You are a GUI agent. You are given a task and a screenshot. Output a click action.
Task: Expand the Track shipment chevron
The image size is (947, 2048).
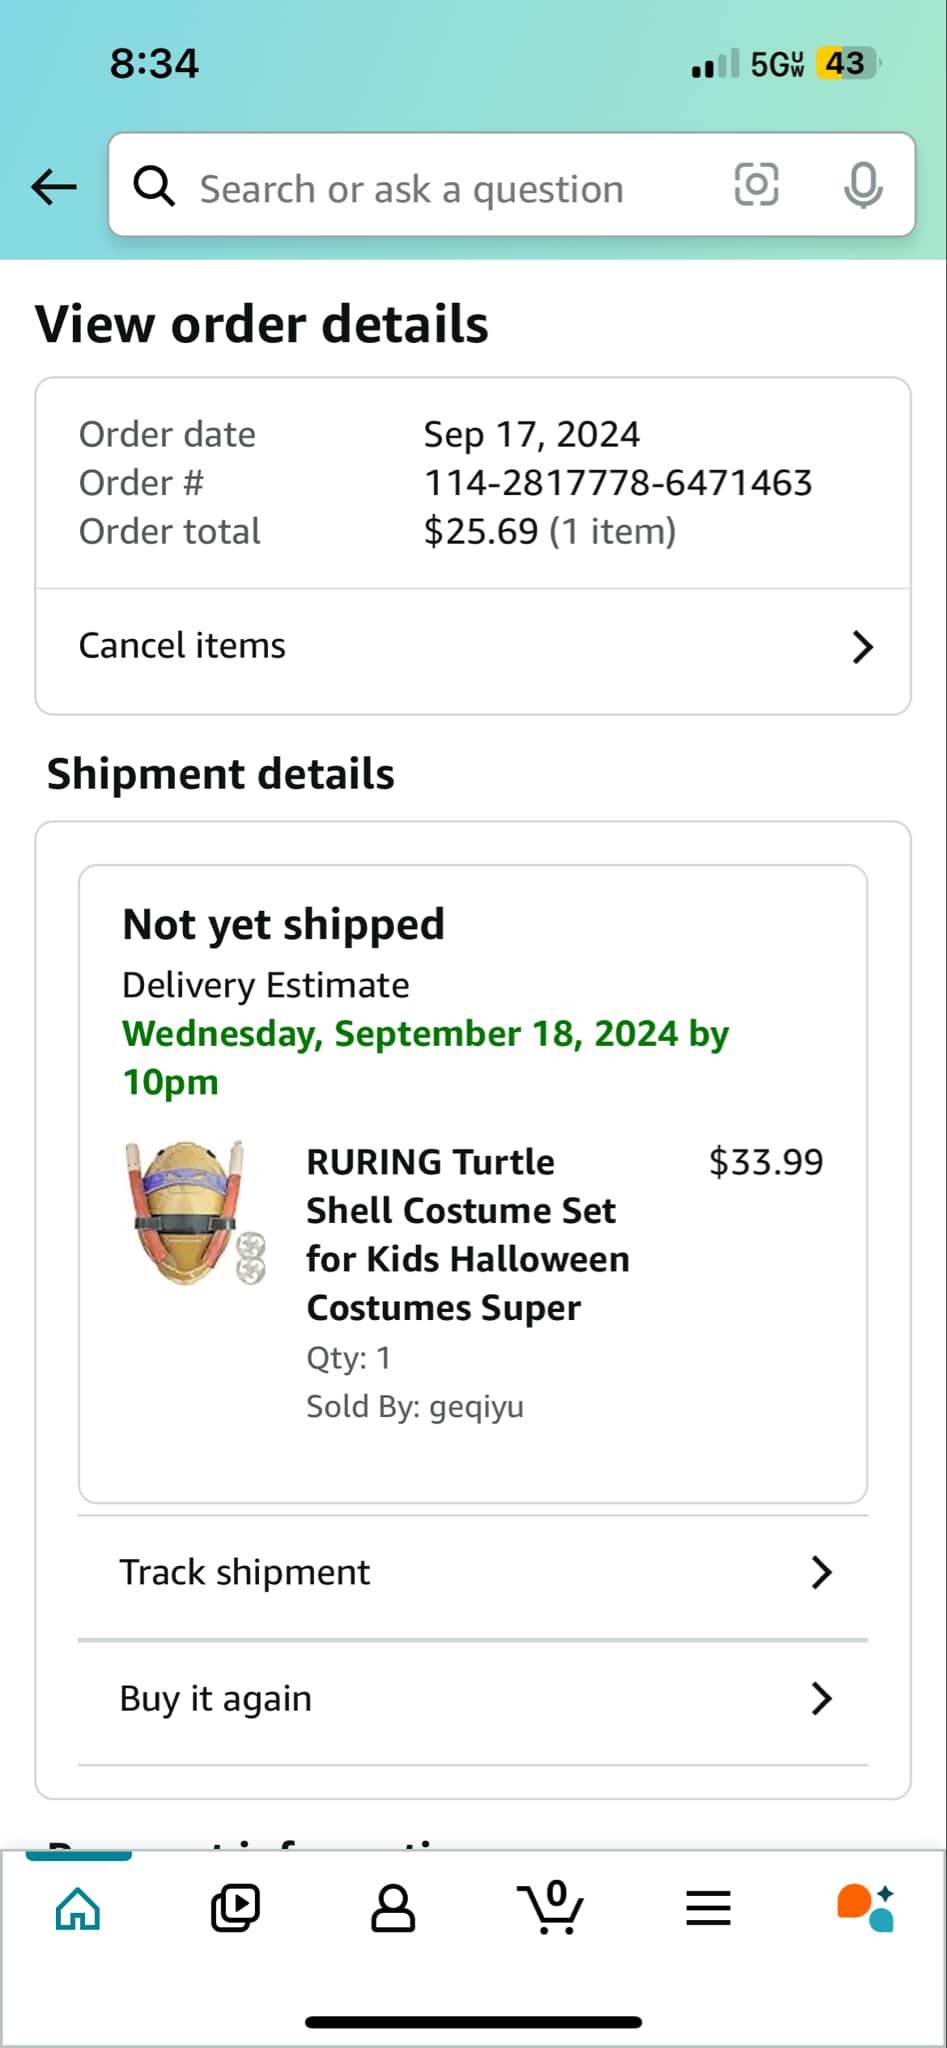821,1572
